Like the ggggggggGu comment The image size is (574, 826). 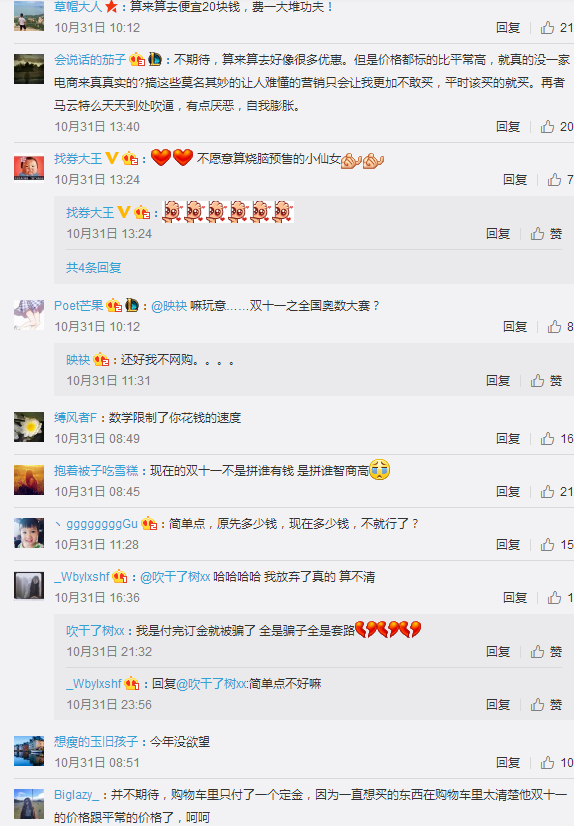tap(557, 544)
